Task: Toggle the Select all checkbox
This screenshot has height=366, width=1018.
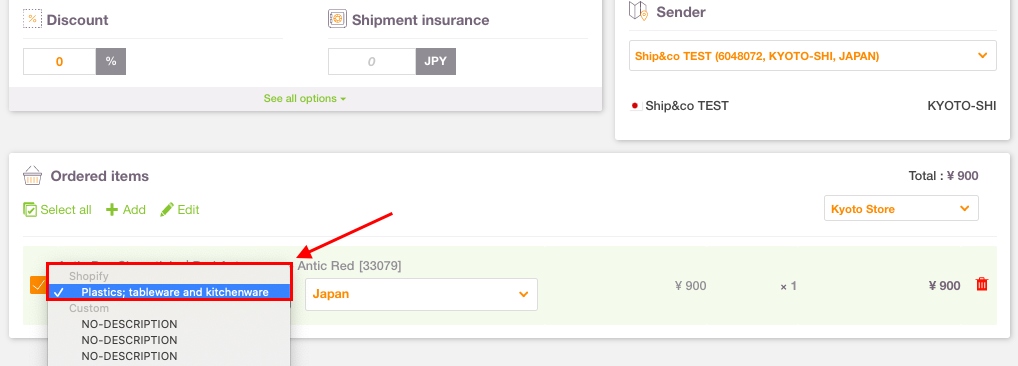Action: (30, 210)
